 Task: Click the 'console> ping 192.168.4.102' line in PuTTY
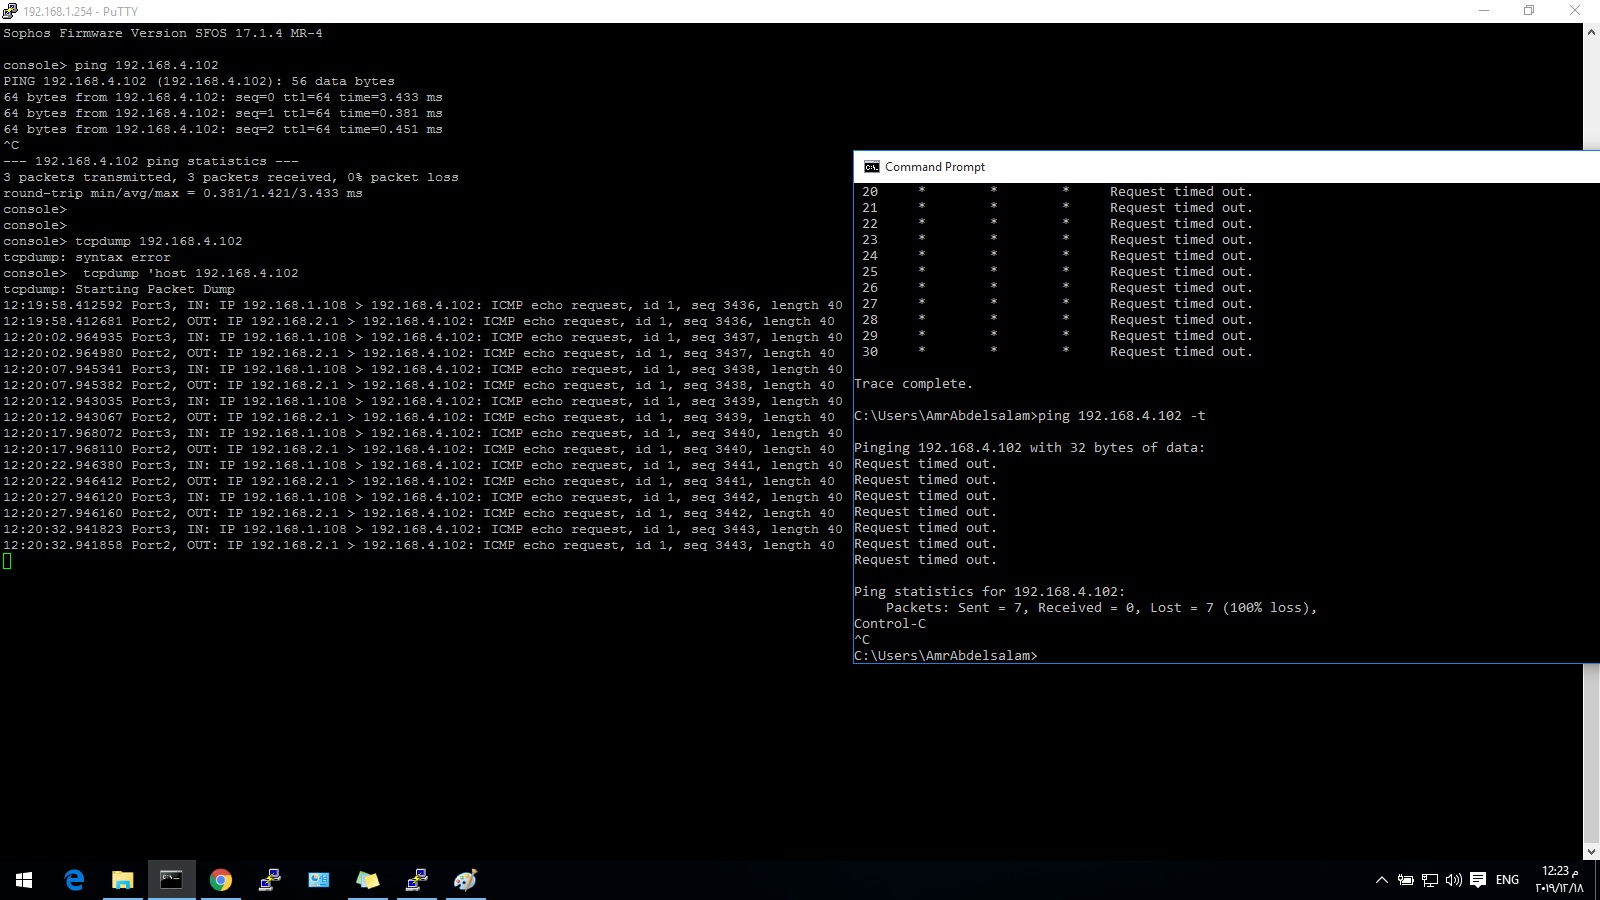(111, 65)
